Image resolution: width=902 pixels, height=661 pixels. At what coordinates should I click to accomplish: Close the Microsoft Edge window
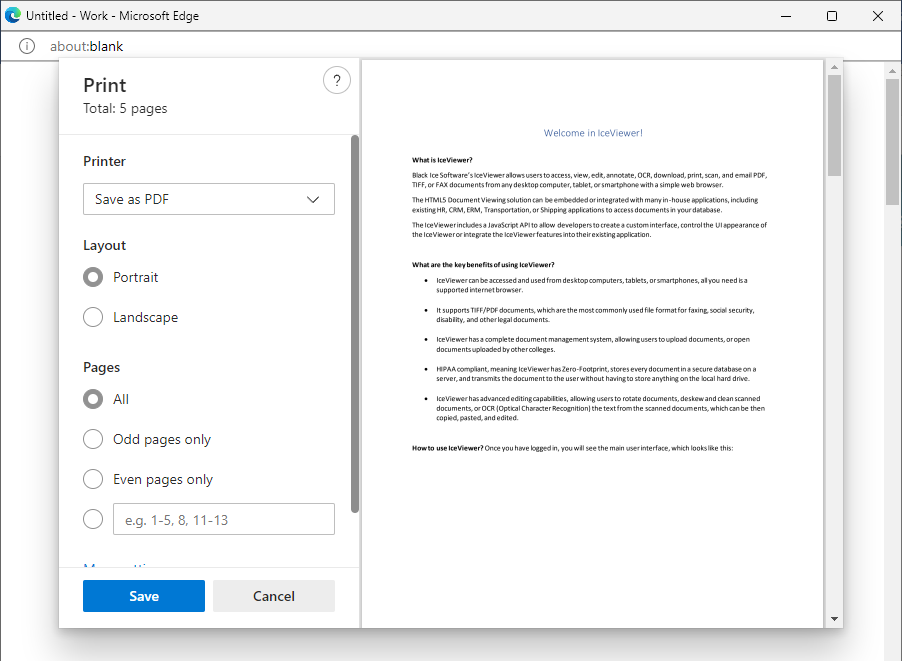(878, 16)
